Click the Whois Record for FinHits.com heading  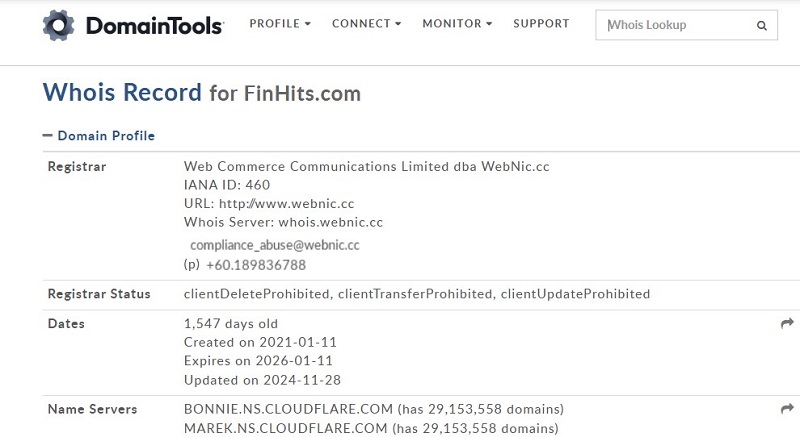pos(202,93)
